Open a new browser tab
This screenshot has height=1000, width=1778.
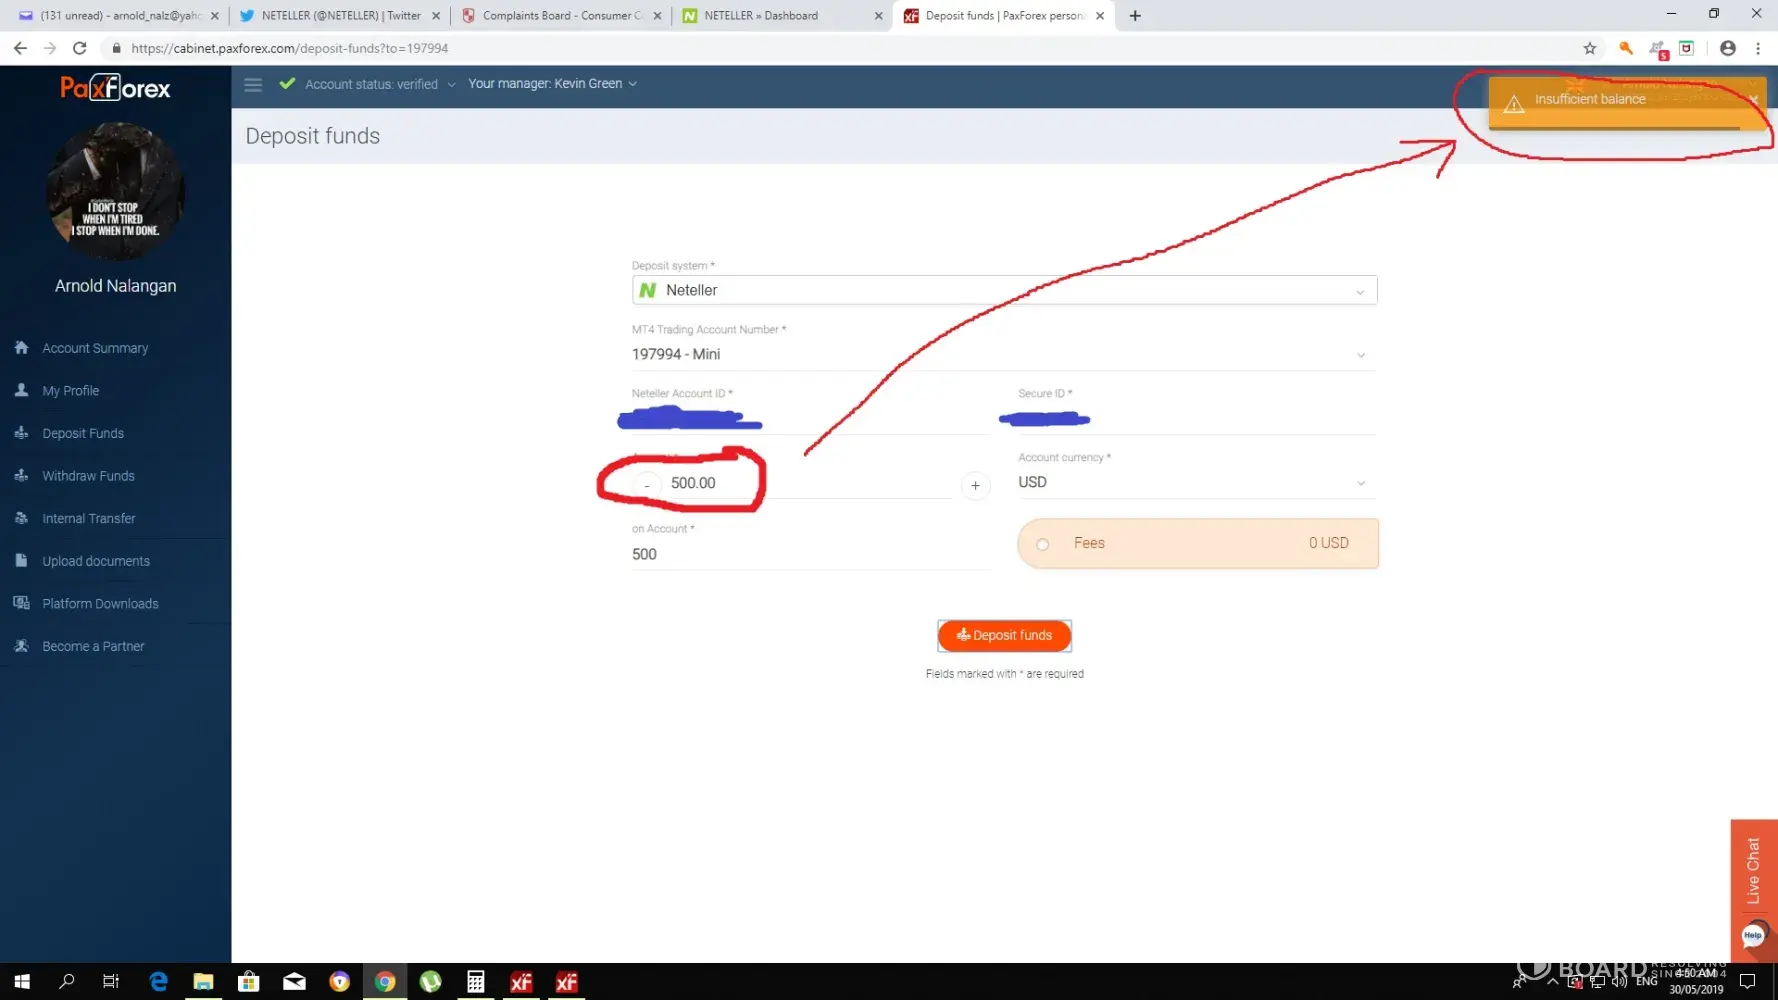point(1135,16)
